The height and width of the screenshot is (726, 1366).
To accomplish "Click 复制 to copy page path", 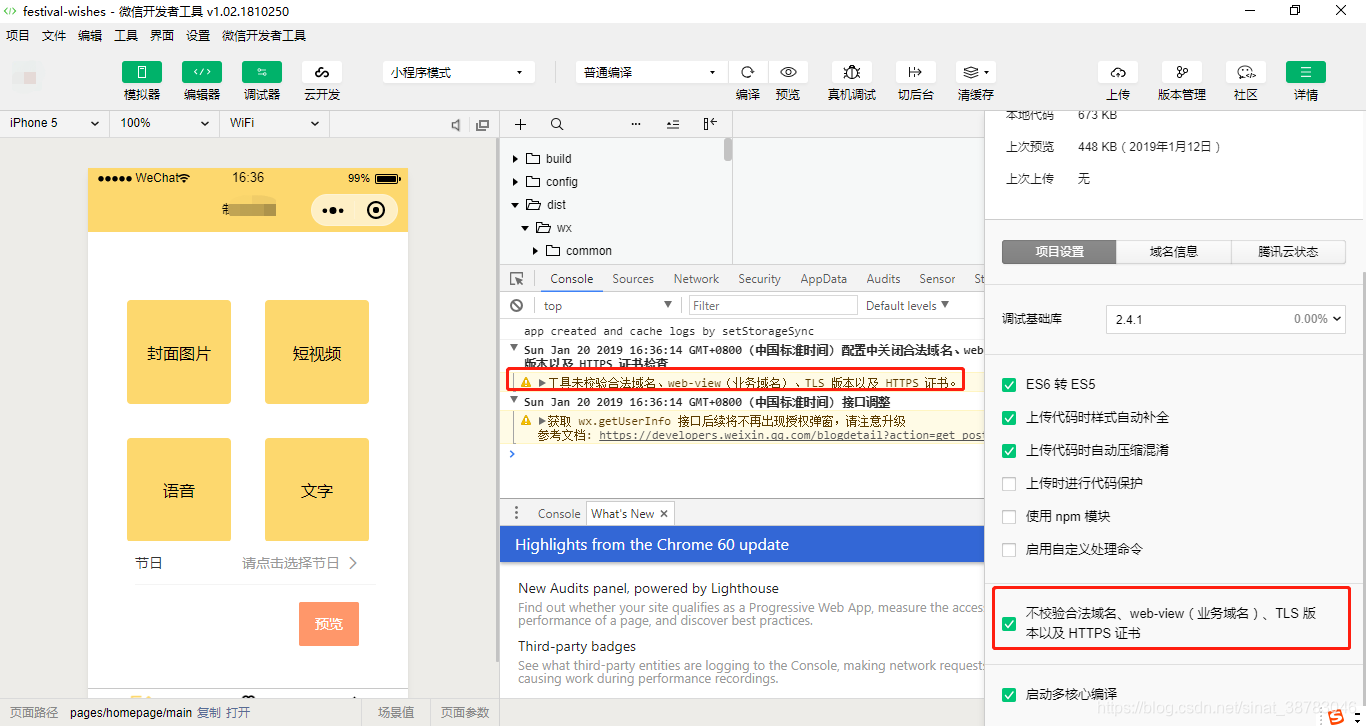I will pyautogui.click(x=208, y=713).
